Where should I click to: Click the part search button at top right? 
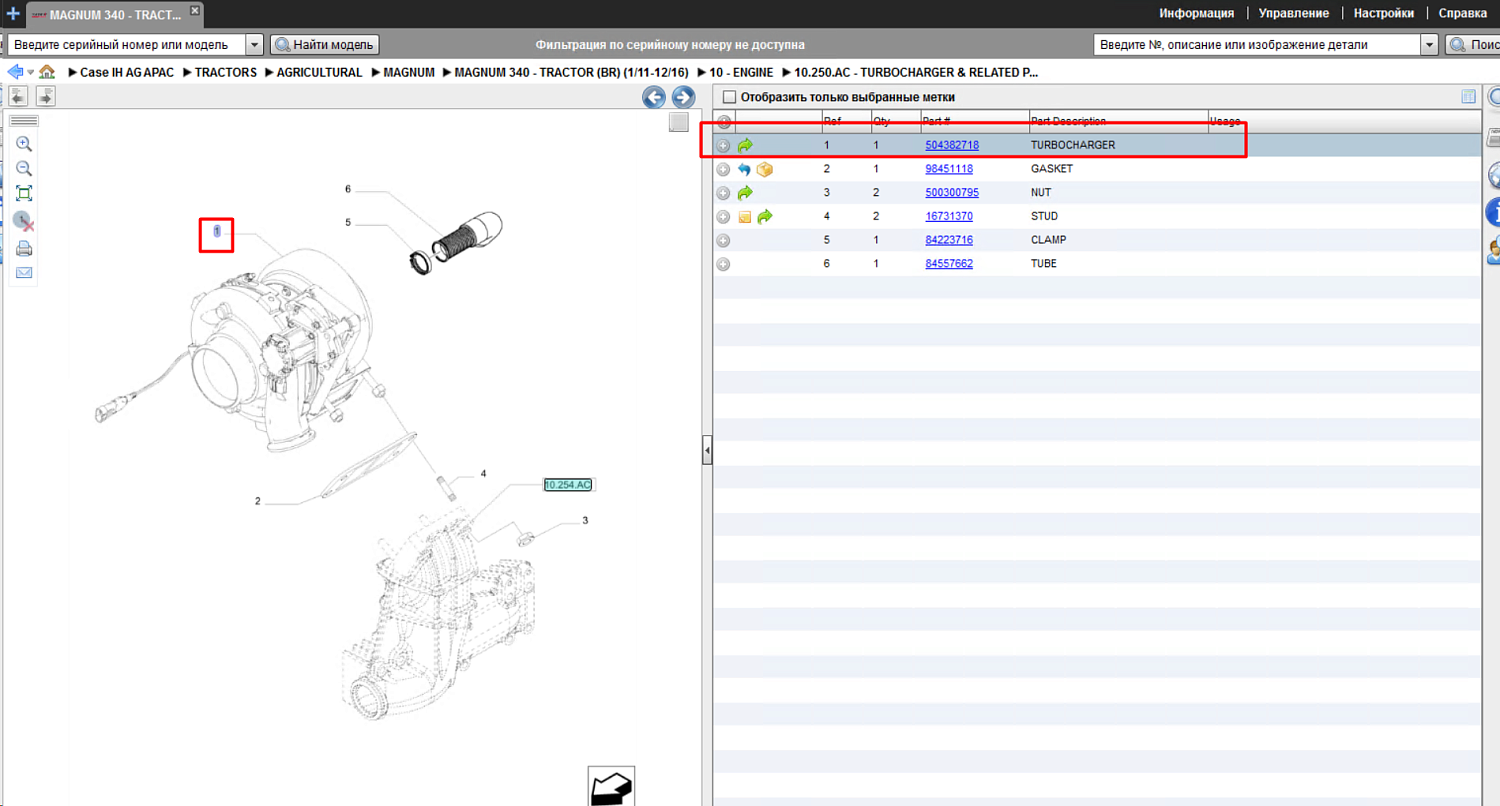click(1473, 45)
